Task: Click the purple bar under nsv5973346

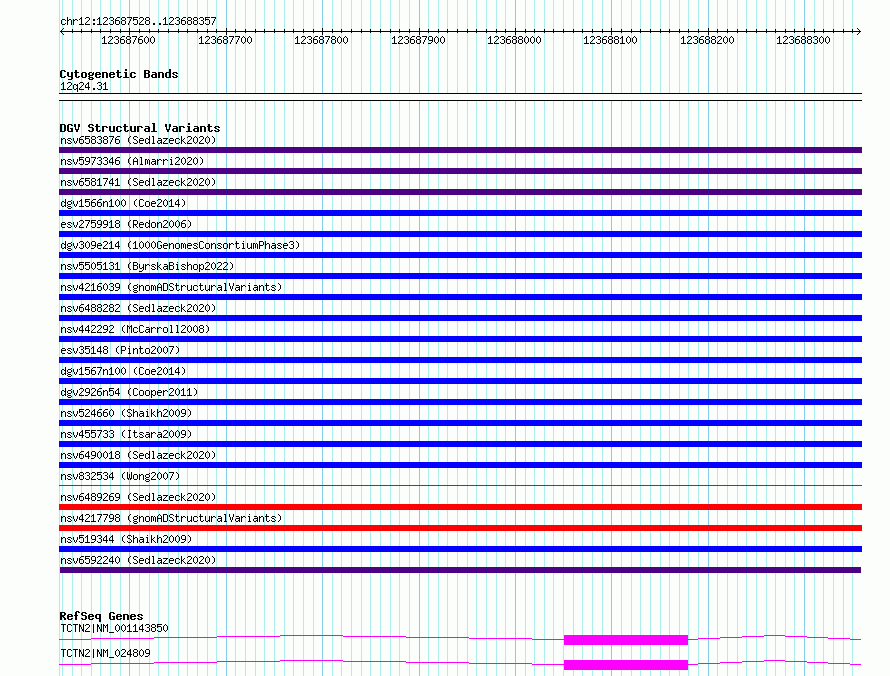Action: click(x=460, y=171)
